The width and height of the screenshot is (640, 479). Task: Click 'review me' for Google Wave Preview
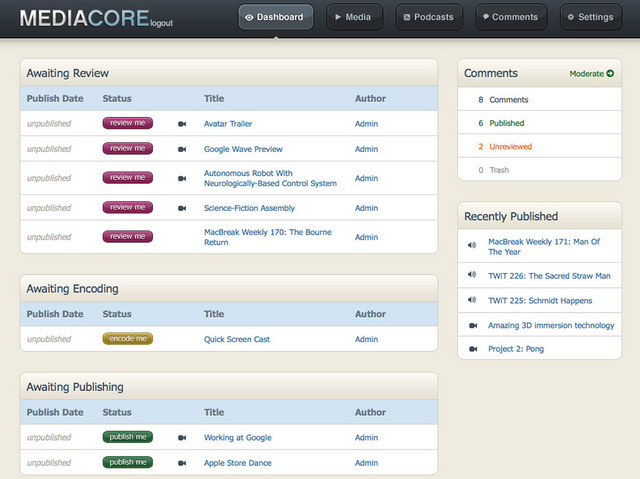click(x=128, y=149)
